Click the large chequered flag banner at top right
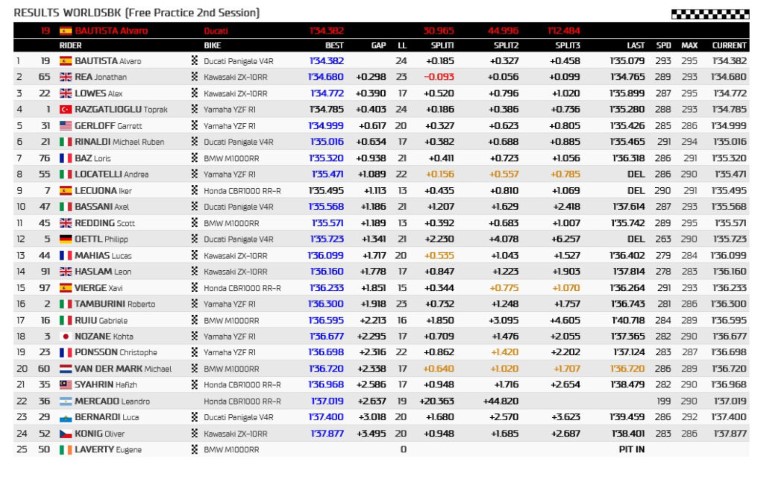This screenshot has height=480, width=764. pyautogui.click(x=710, y=14)
